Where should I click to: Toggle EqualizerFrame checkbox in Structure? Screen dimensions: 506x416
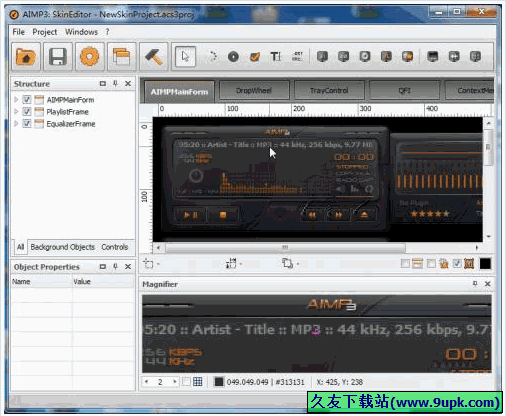(x=27, y=123)
